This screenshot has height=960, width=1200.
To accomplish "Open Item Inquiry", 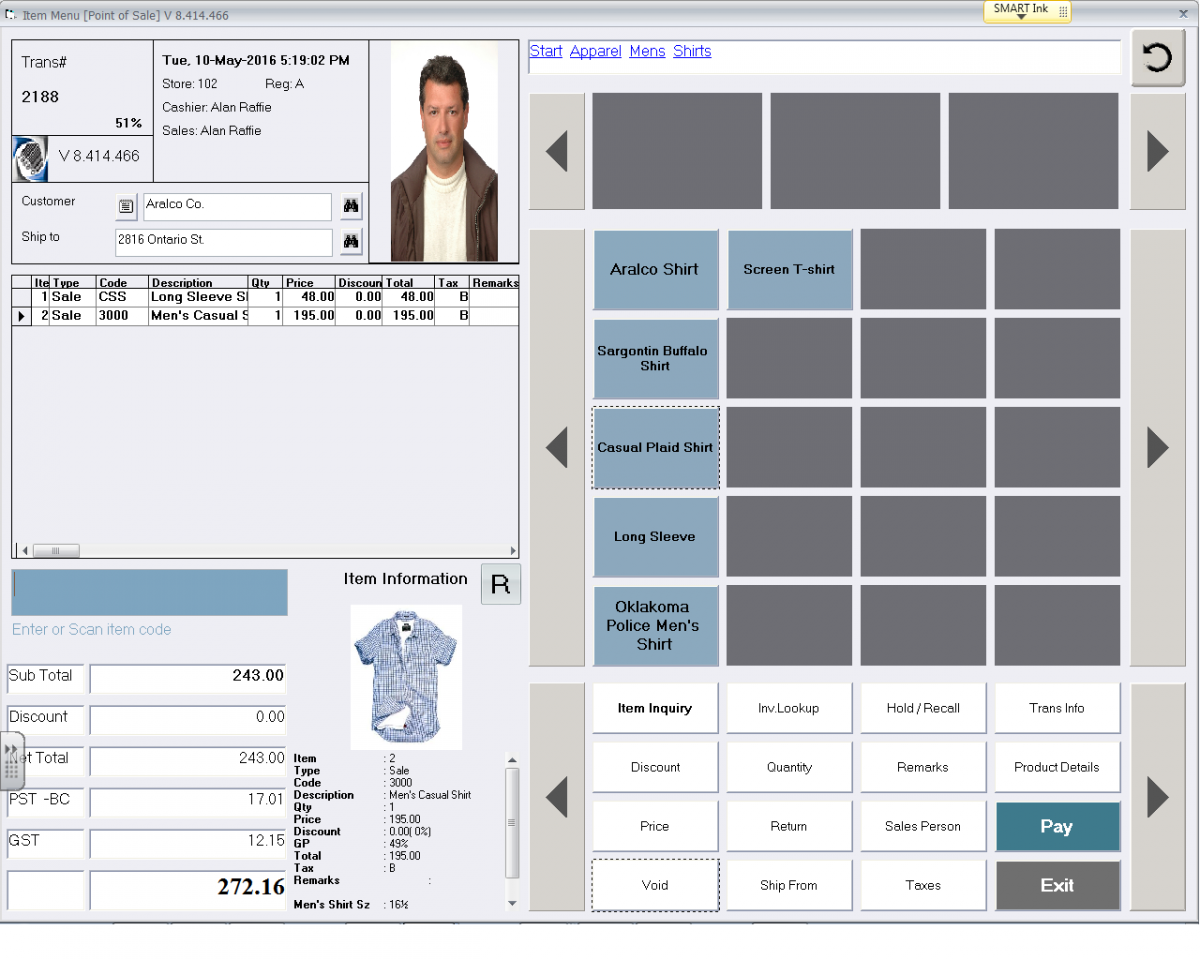I will tap(655, 708).
